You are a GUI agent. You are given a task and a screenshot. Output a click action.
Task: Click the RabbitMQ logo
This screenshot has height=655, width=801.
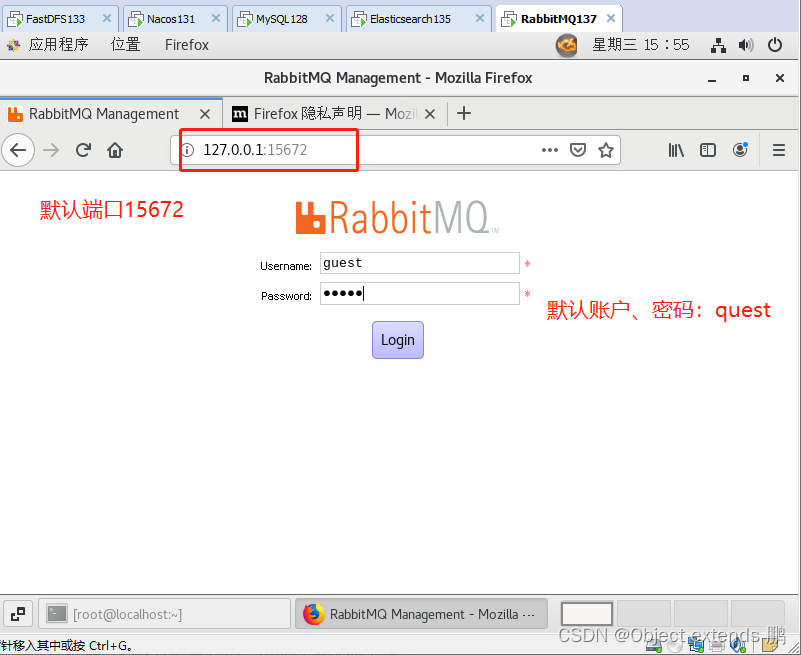pyautogui.click(x=397, y=218)
